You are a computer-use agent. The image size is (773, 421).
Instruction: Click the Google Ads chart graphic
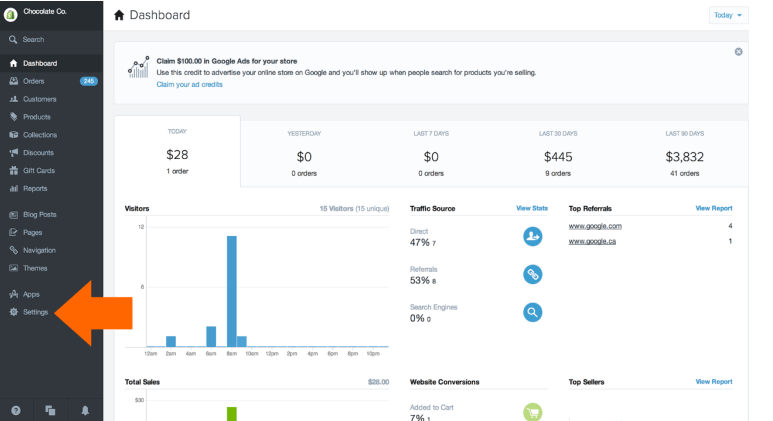click(139, 67)
